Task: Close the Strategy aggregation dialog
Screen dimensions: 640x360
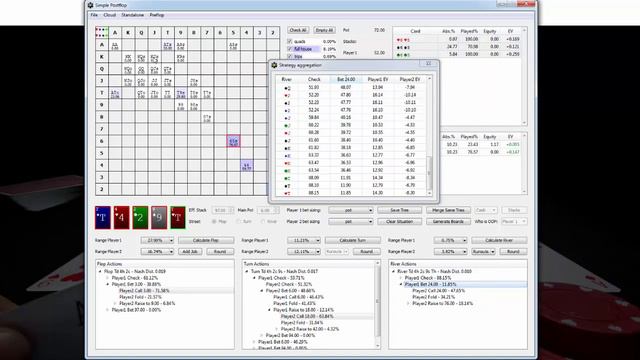Action: click(x=429, y=63)
